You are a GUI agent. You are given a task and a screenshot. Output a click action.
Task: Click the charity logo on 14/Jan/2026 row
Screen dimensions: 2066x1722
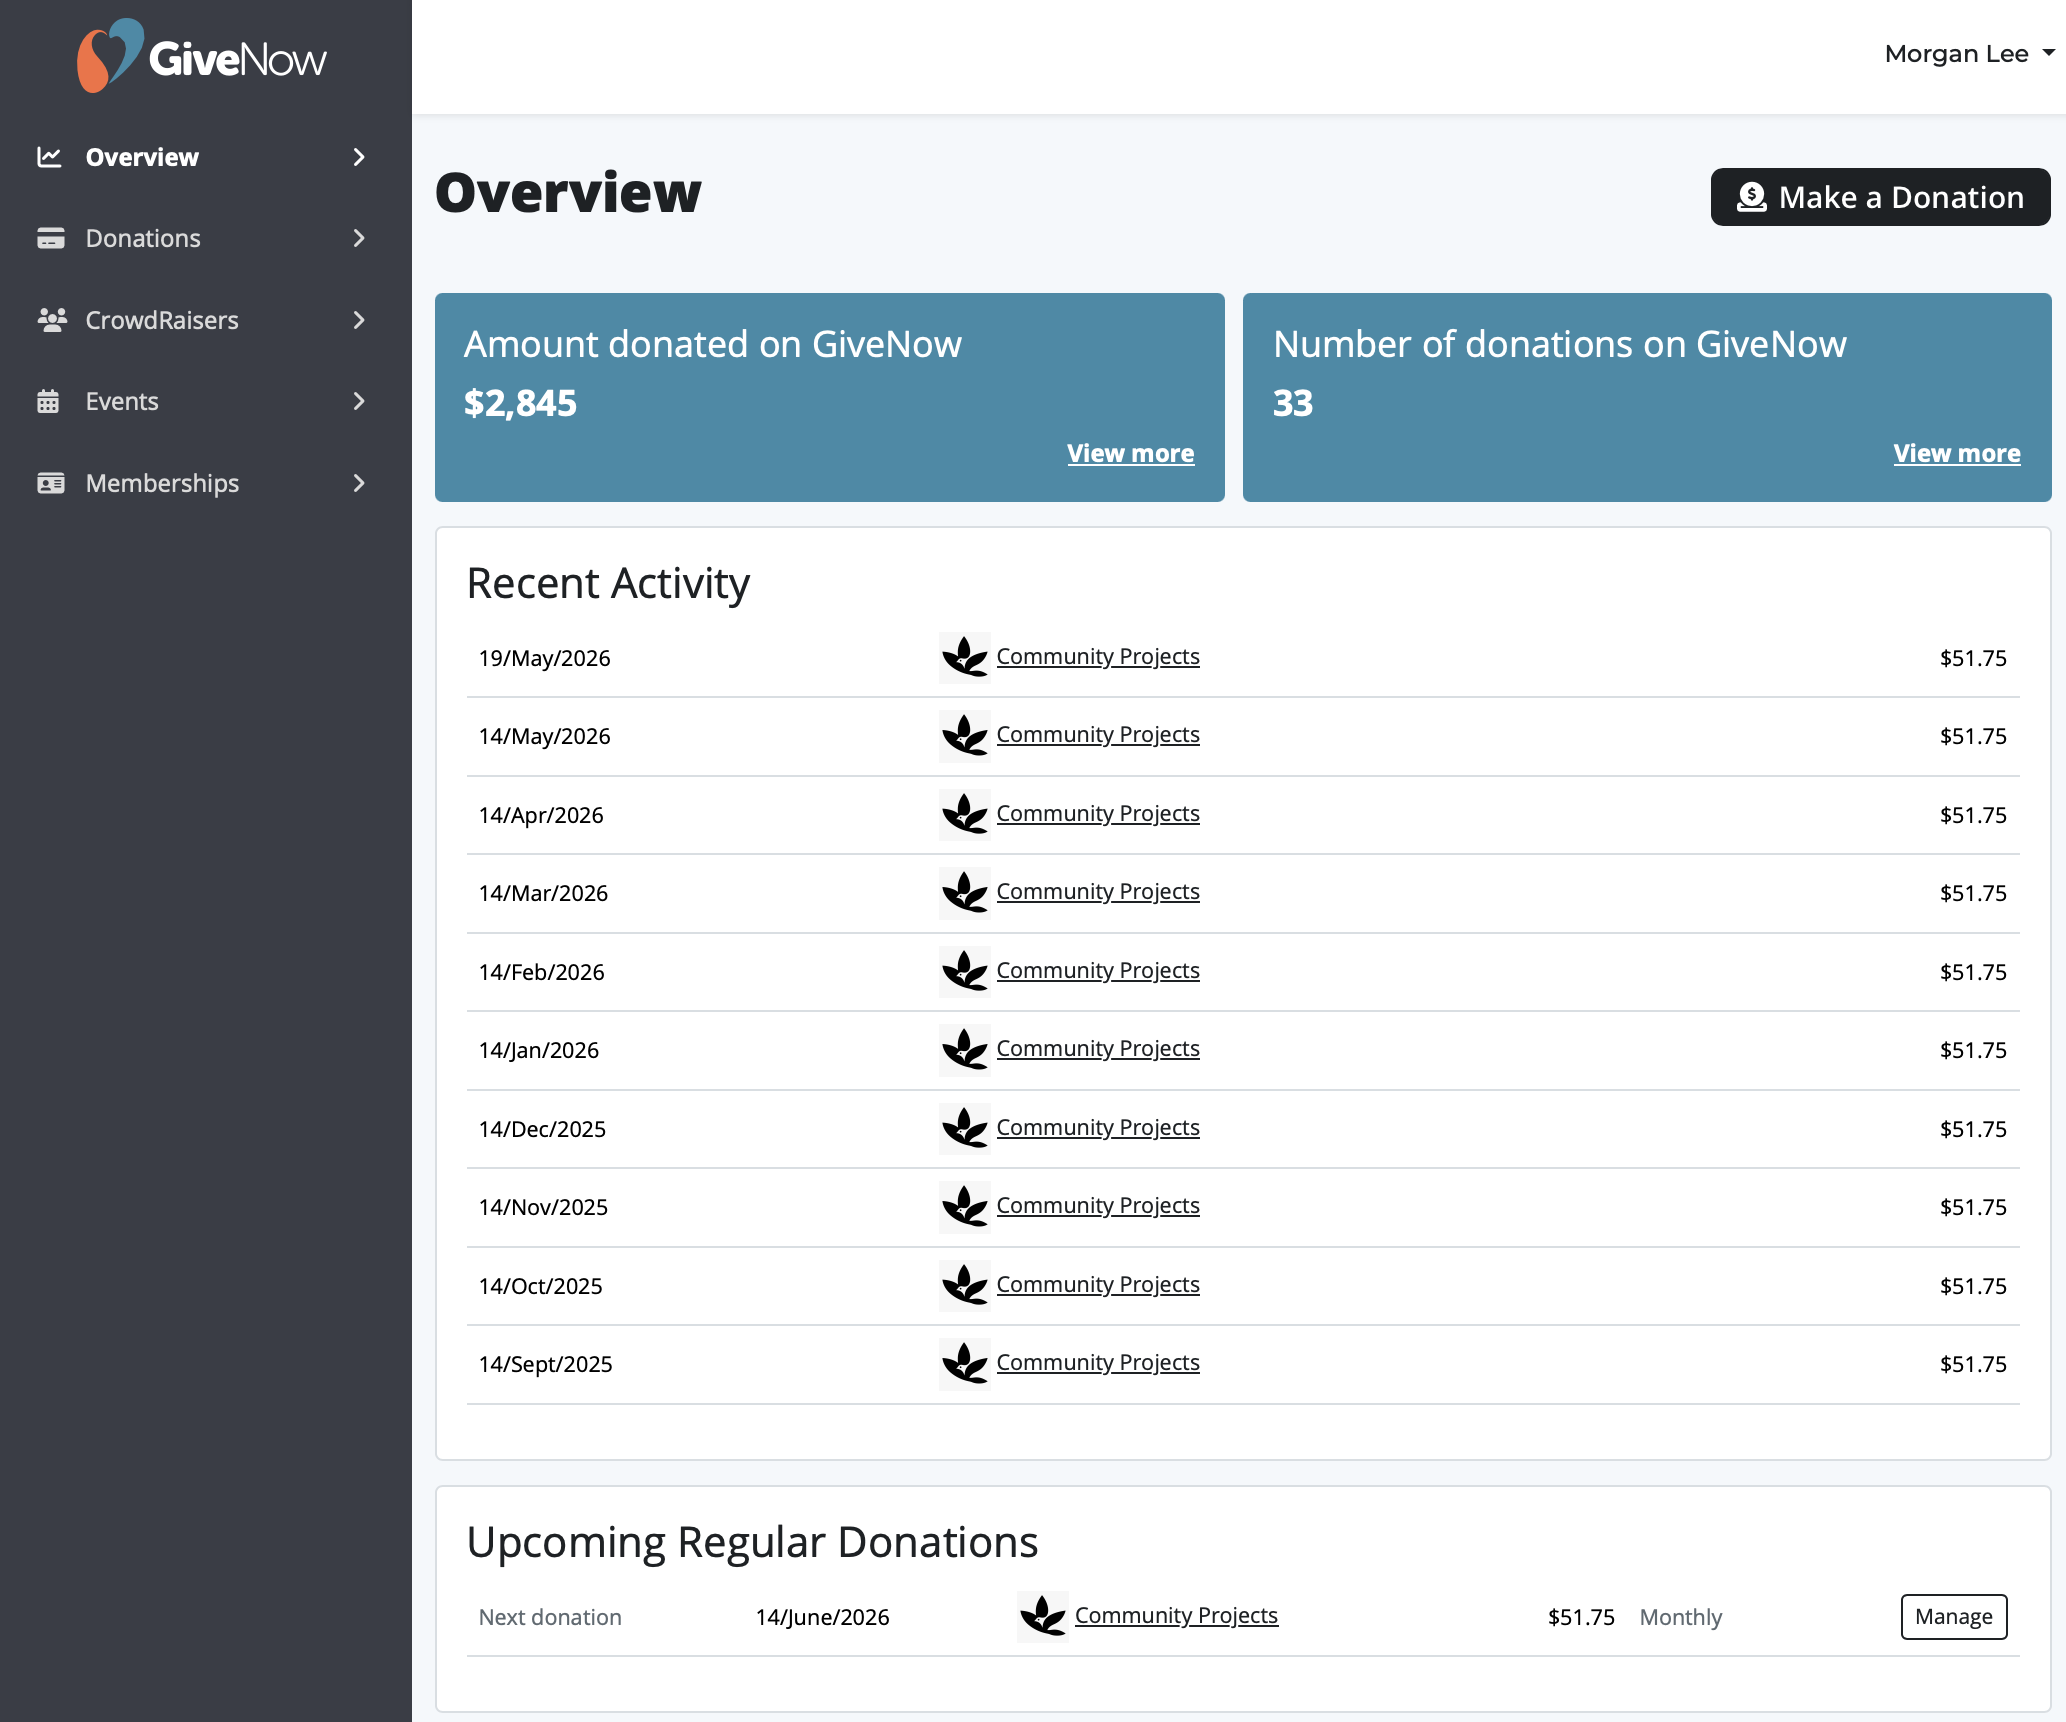pos(965,1050)
